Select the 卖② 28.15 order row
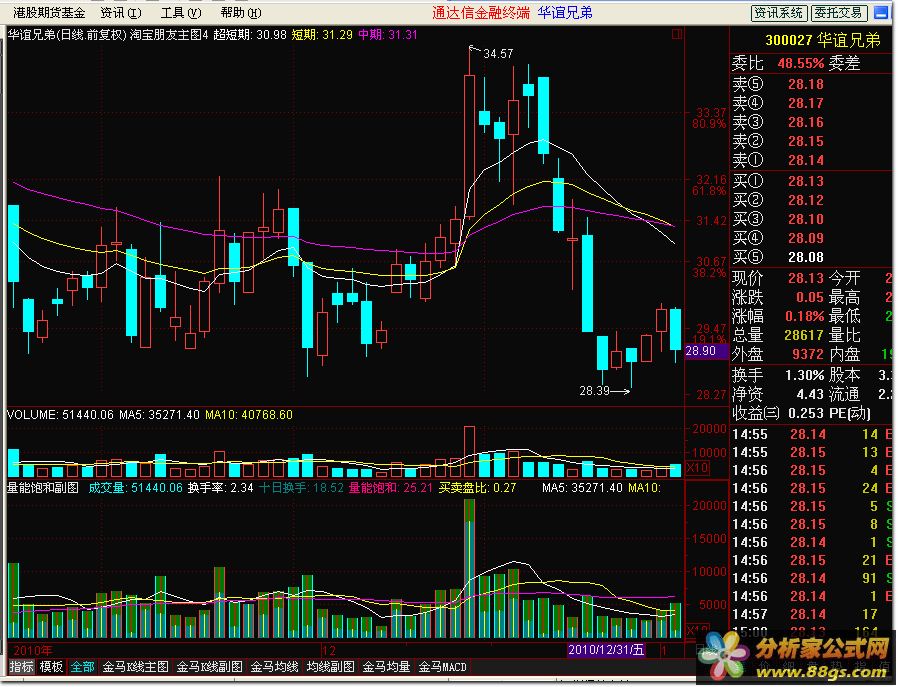This screenshot has height=687, width=898. tap(813, 141)
